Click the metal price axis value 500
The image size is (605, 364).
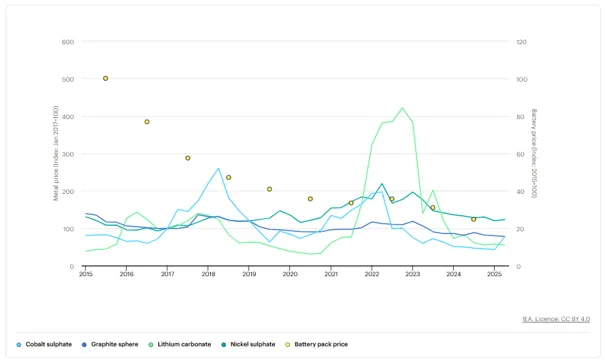68,79
